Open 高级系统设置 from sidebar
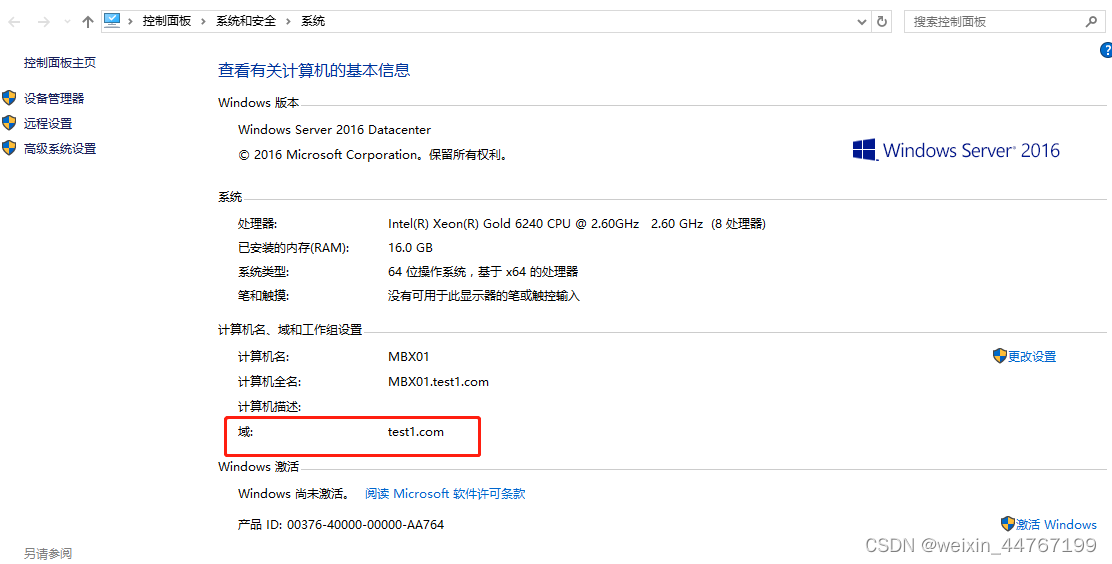This screenshot has width=1112, height=564. click(x=60, y=149)
